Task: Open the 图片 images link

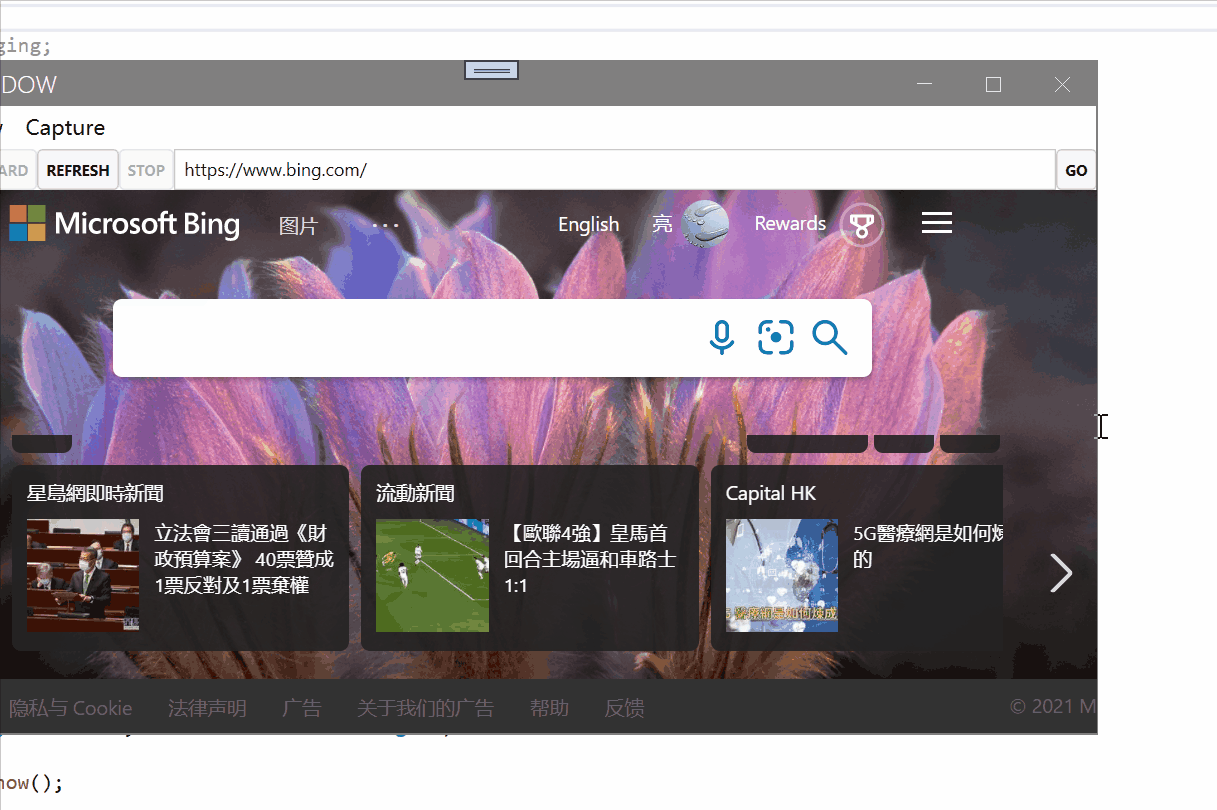Action: click(x=298, y=226)
